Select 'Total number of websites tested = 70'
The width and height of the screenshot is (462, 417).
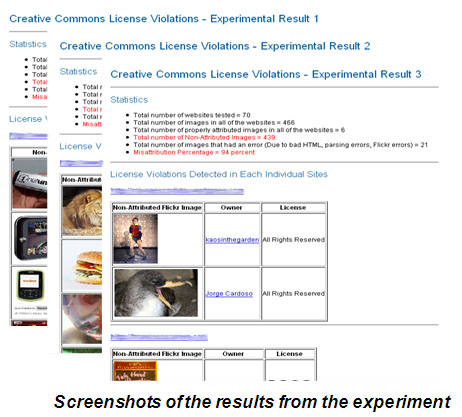192,115
